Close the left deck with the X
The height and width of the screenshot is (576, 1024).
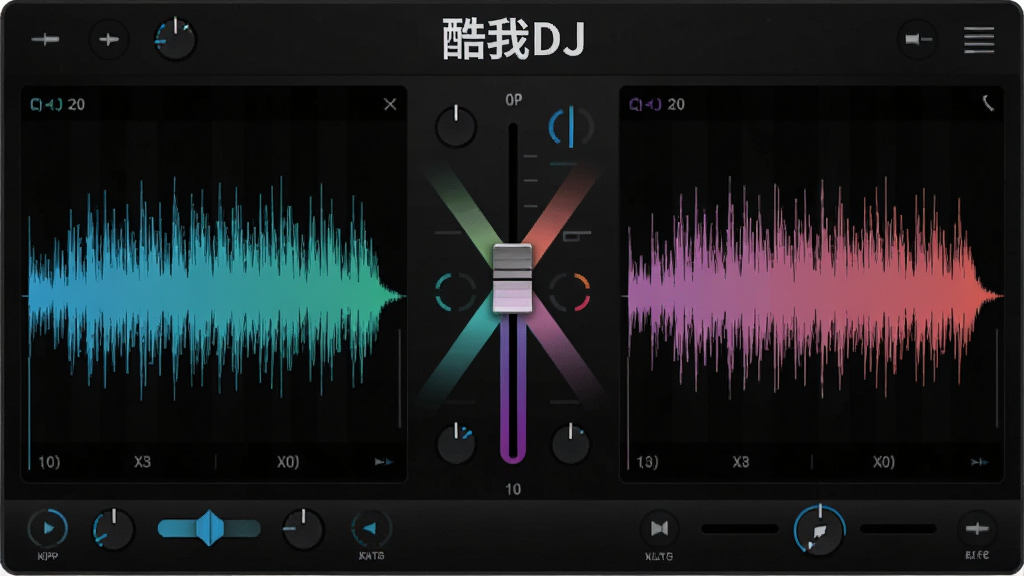(390, 104)
